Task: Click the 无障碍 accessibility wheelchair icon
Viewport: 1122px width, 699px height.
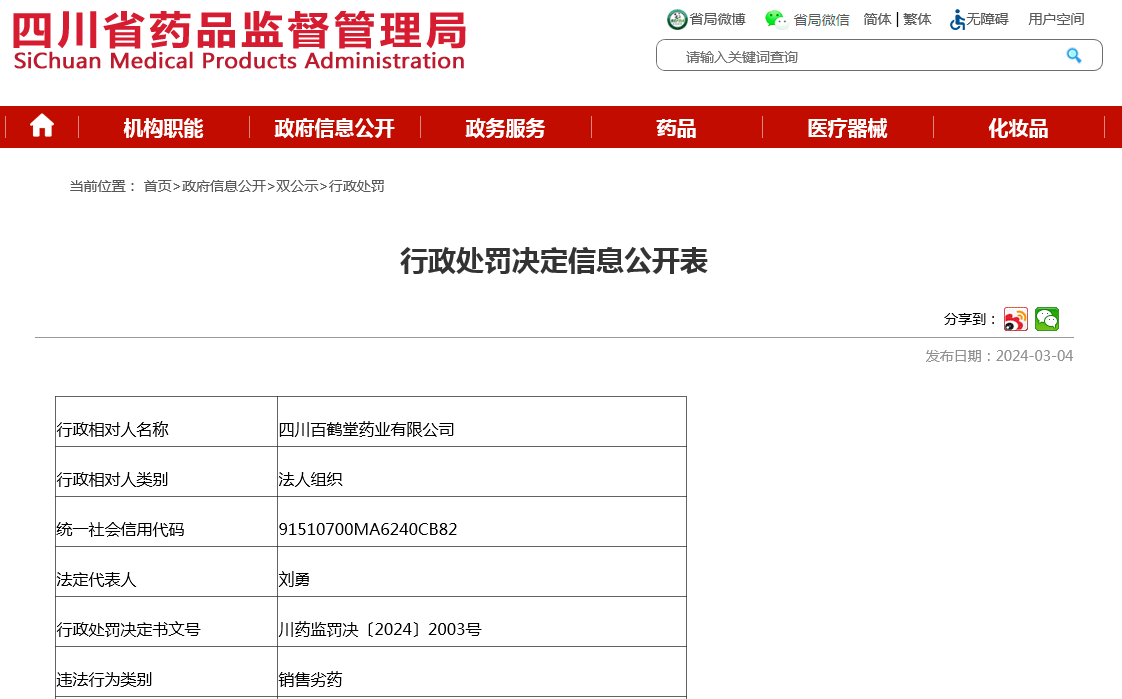Action: pyautogui.click(x=957, y=20)
